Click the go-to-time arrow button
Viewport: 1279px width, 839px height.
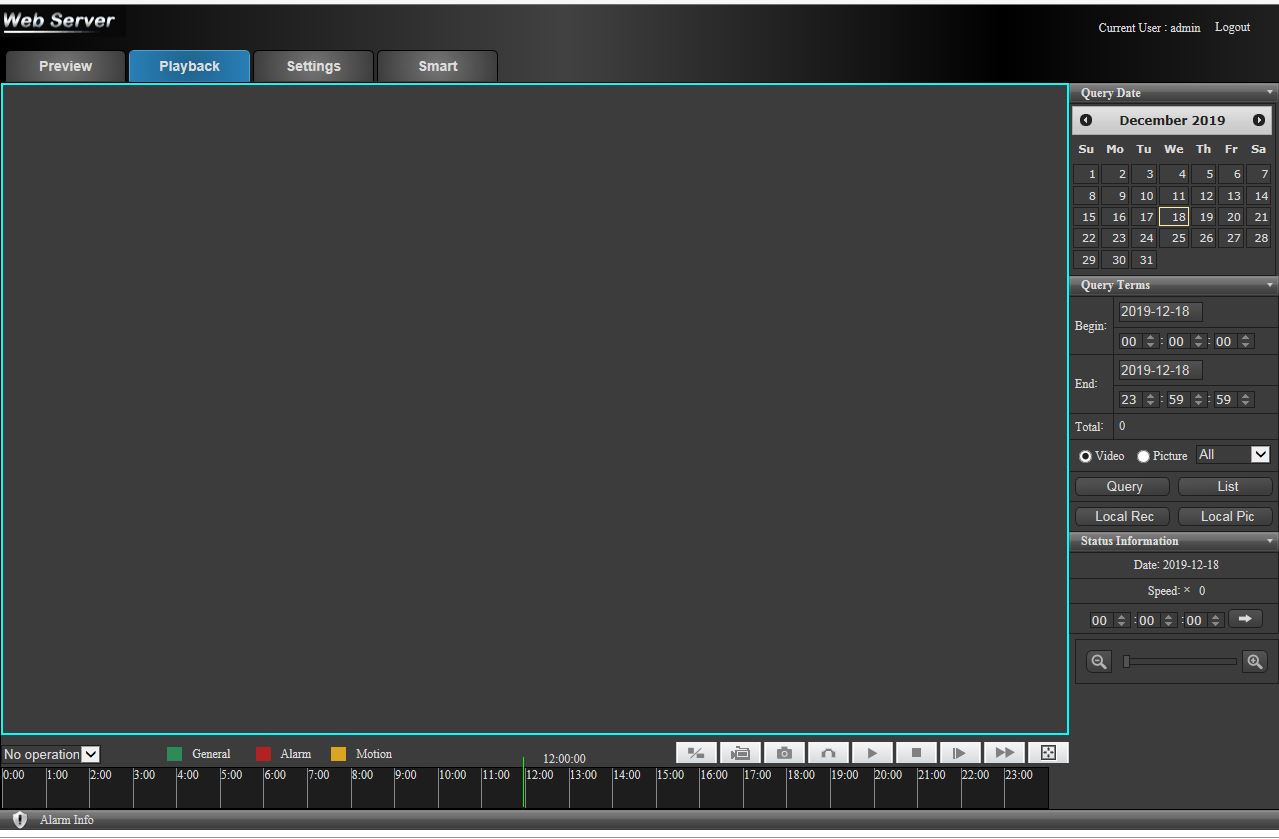[x=1245, y=619]
